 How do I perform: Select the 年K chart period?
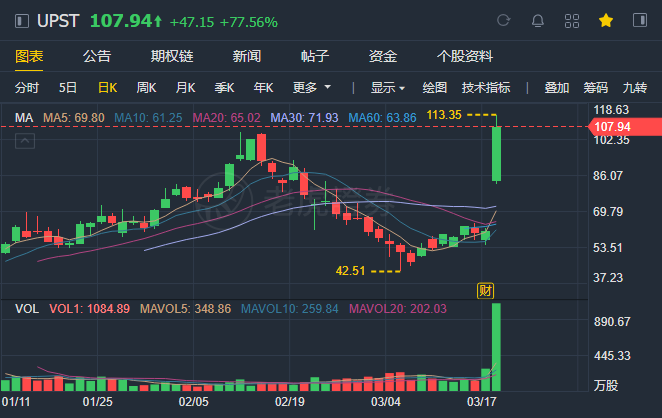pyautogui.click(x=263, y=88)
